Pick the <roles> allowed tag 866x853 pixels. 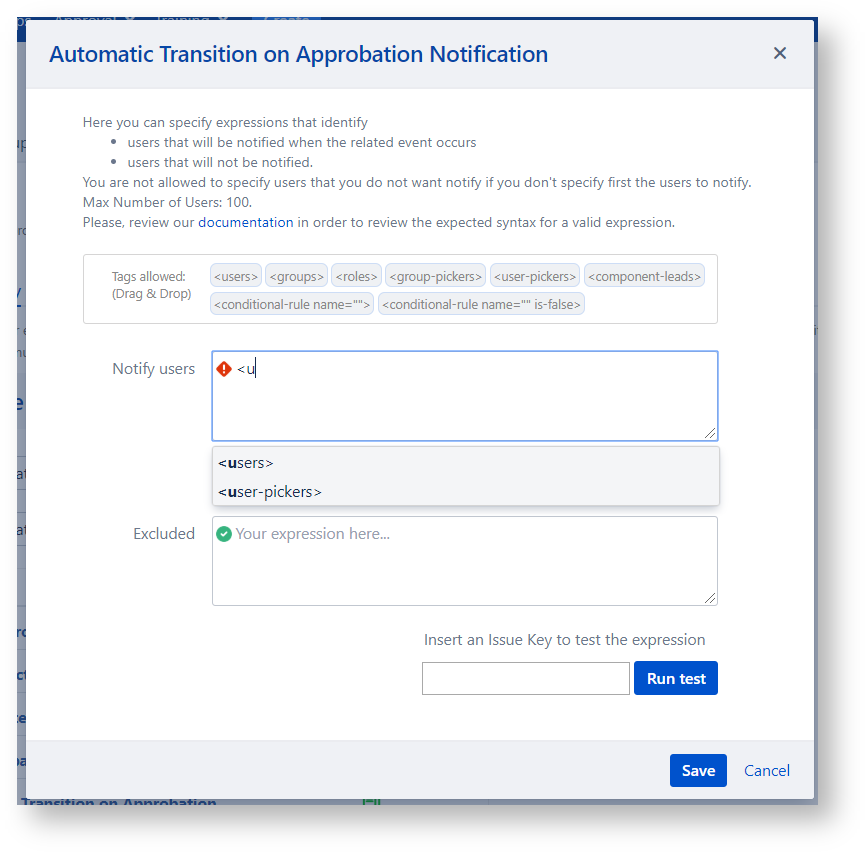[x=356, y=276]
